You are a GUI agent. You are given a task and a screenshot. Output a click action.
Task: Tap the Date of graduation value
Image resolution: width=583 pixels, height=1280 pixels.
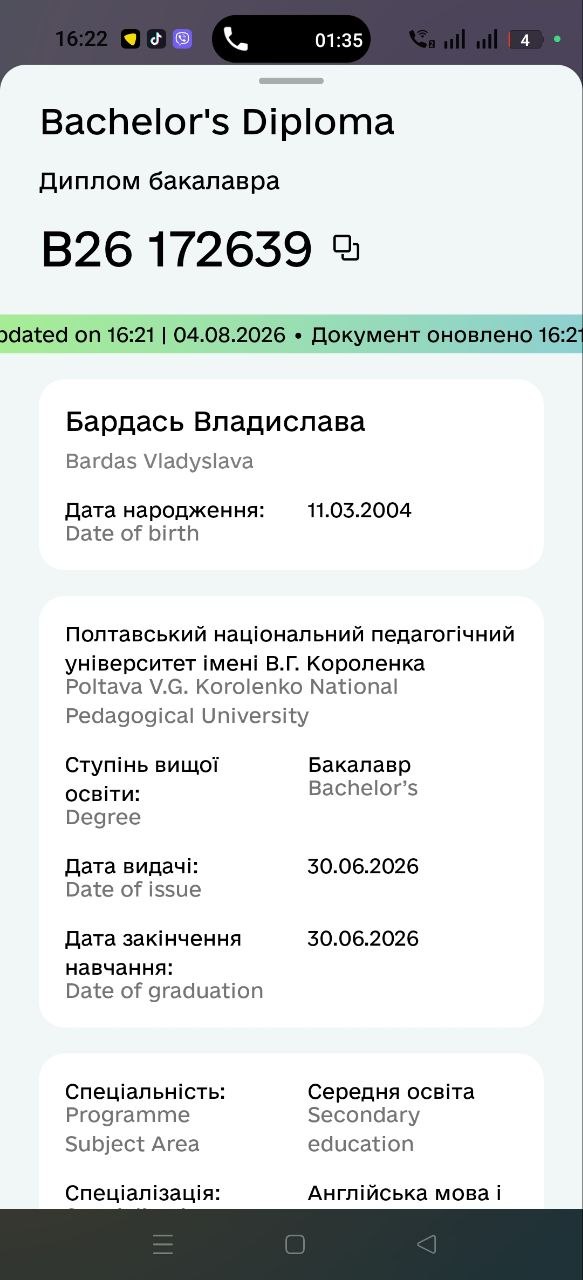[x=363, y=939]
